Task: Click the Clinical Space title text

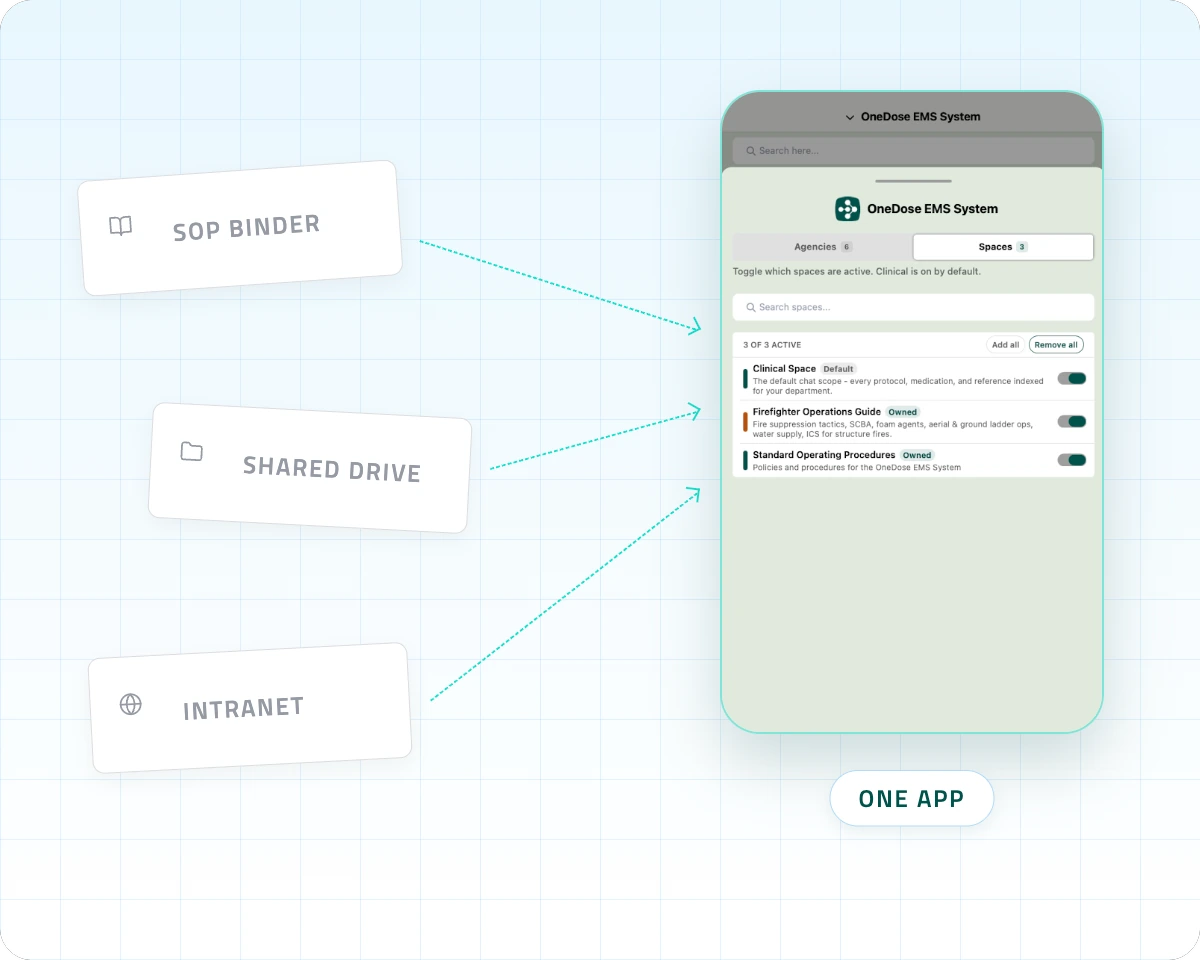Action: 784,369
